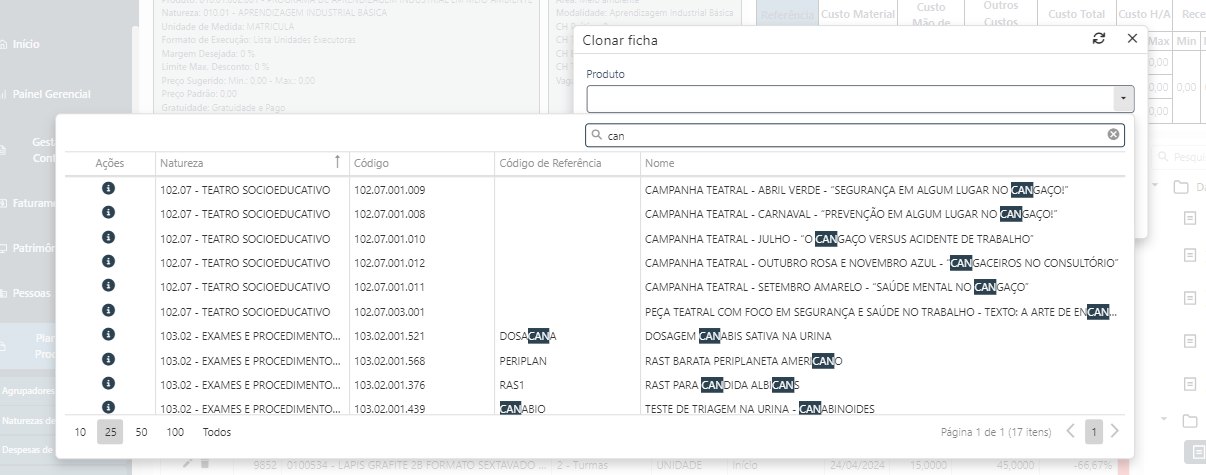Click info icon for row 102.07.003.001
This screenshot has height=475, width=1206.
[x=109, y=311]
